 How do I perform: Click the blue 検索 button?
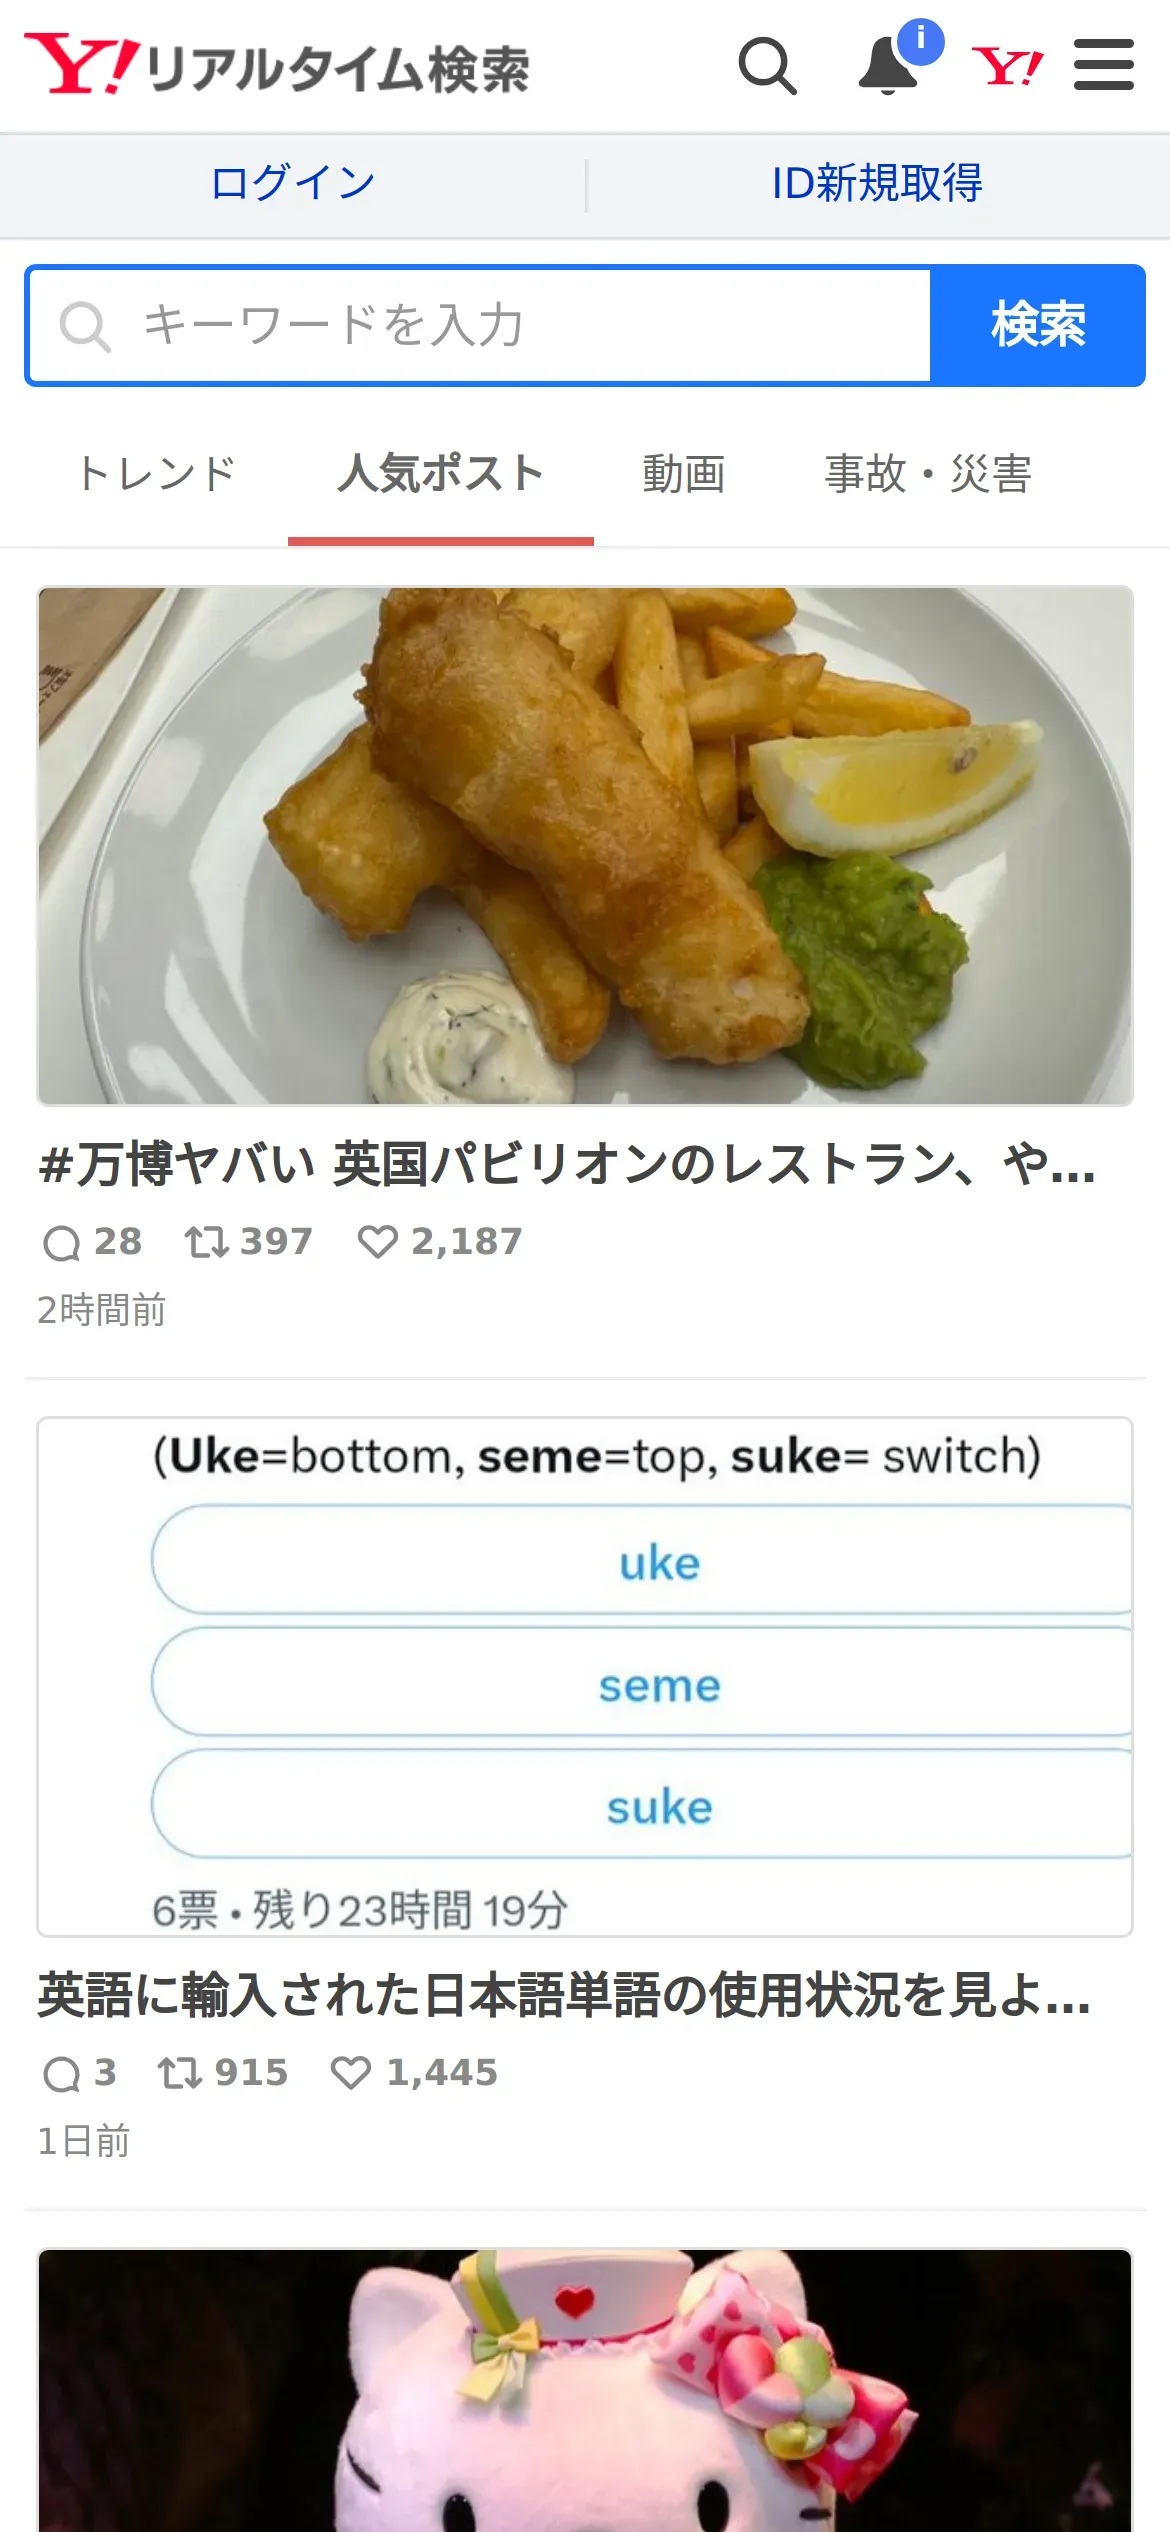(1038, 325)
